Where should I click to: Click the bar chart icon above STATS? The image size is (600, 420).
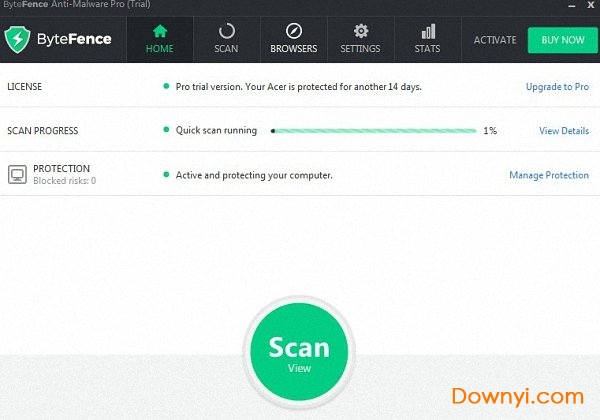tap(428, 31)
